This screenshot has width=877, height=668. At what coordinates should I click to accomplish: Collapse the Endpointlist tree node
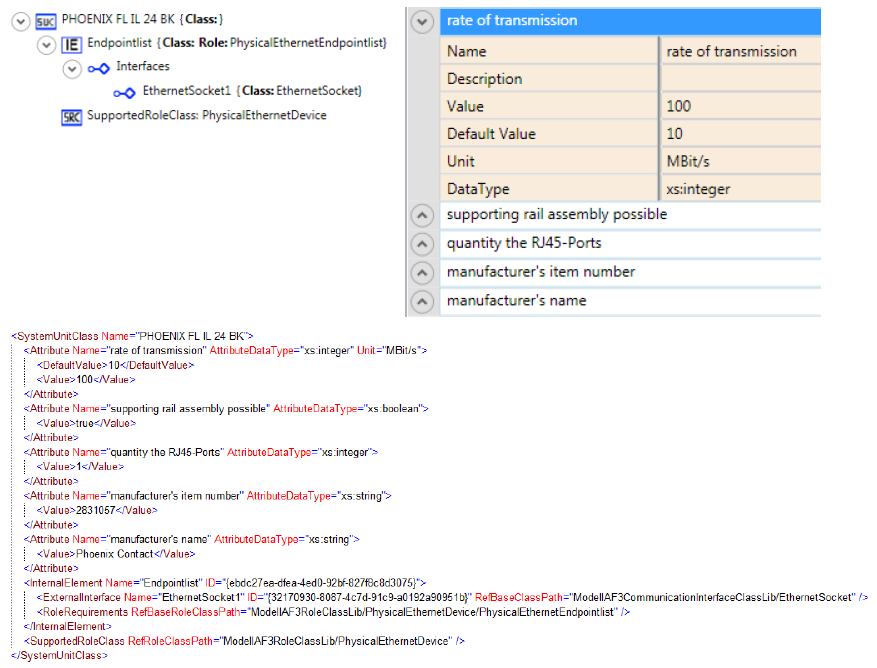46,44
